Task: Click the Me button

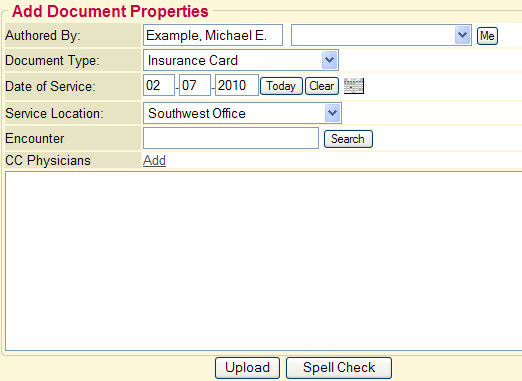Action: 487,36
